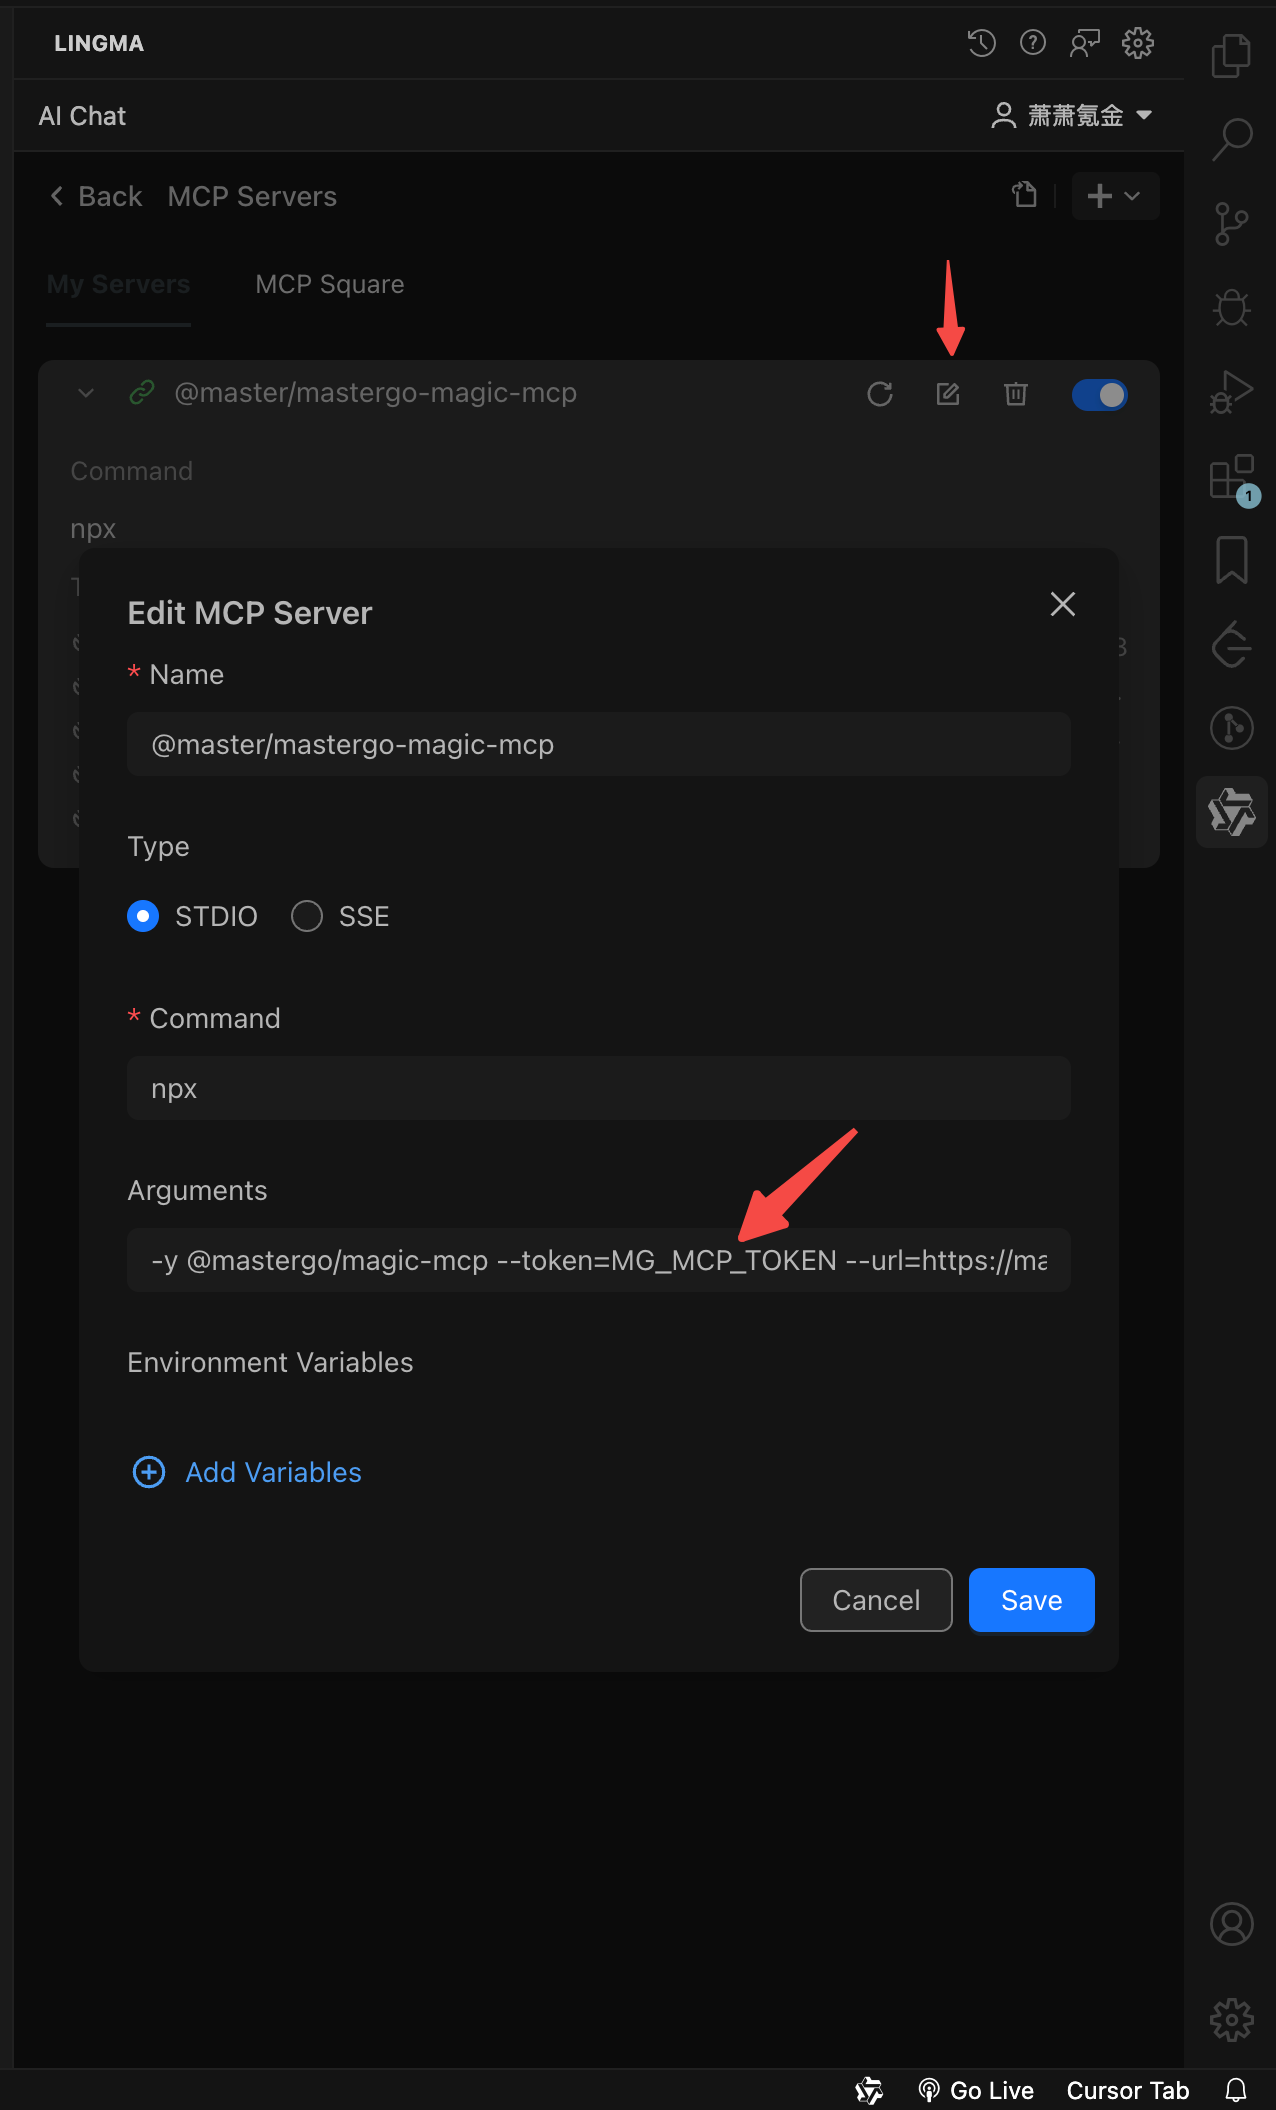Click the feedback icon in Lingma header
The image size is (1276, 2110).
pyautogui.click(x=1085, y=43)
